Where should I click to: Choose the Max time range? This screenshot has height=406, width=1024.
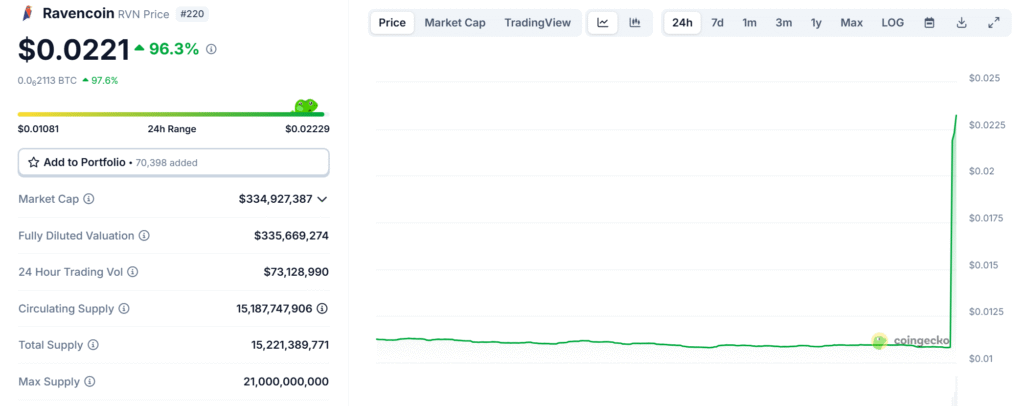(851, 23)
